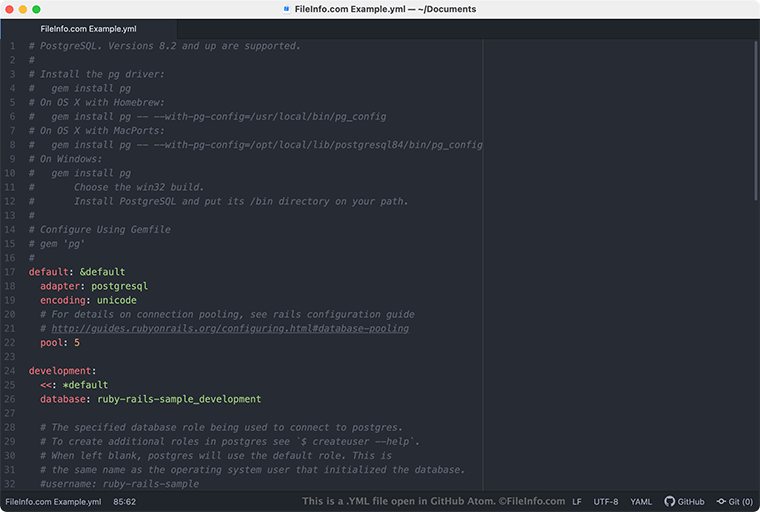Viewport: 760px width, 512px height.
Task: Click the file name in the status bar
Action: point(53,501)
